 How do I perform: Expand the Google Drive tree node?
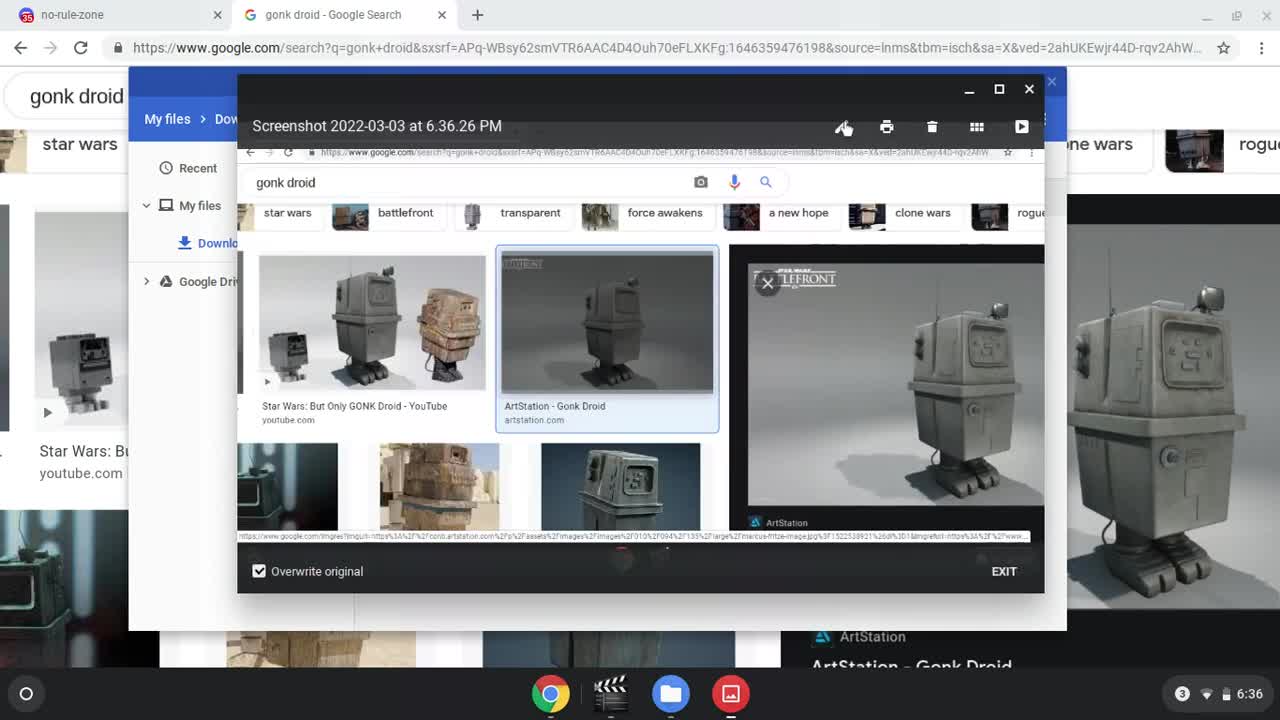tap(146, 282)
